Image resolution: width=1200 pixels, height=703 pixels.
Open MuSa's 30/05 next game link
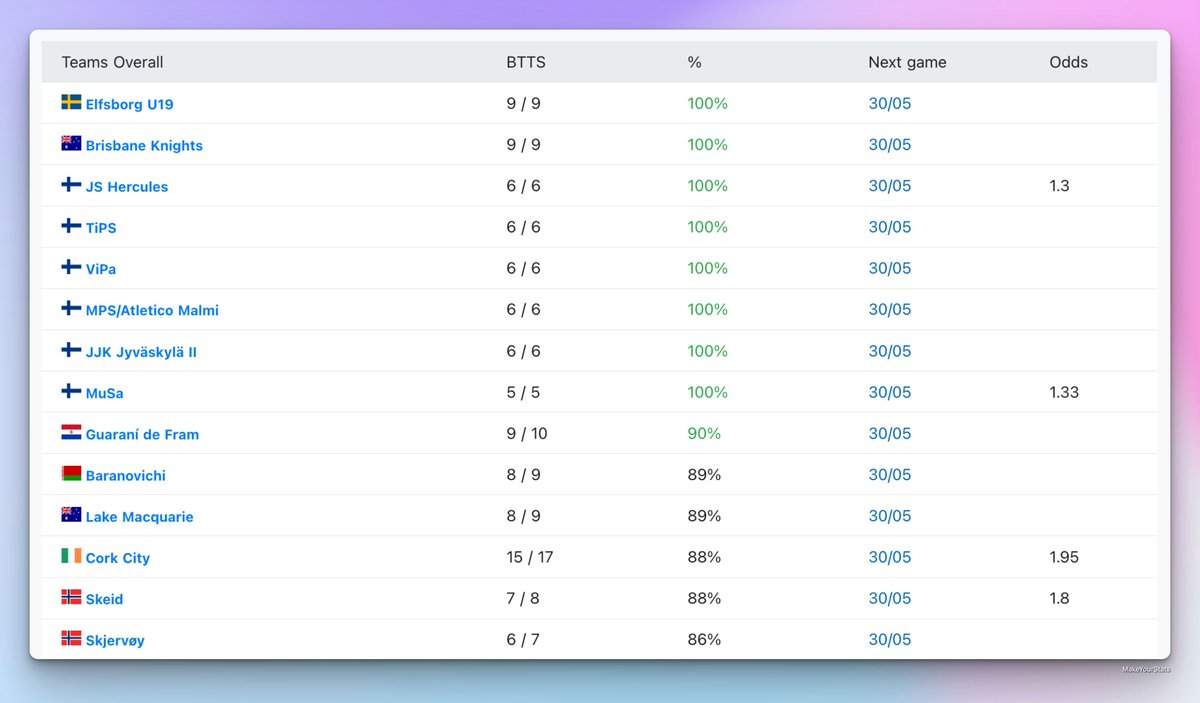point(890,392)
